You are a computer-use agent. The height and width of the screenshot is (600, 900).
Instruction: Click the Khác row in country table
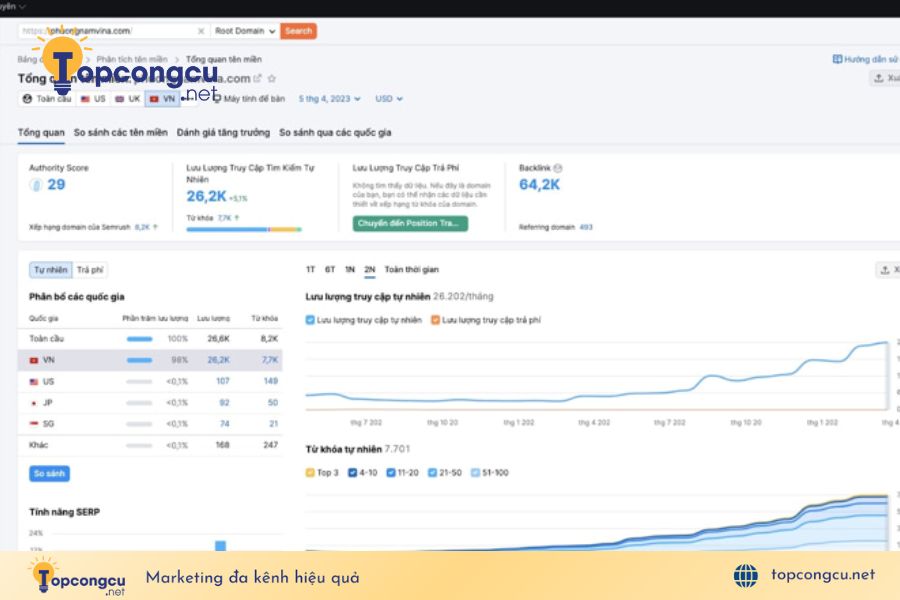(x=150, y=445)
